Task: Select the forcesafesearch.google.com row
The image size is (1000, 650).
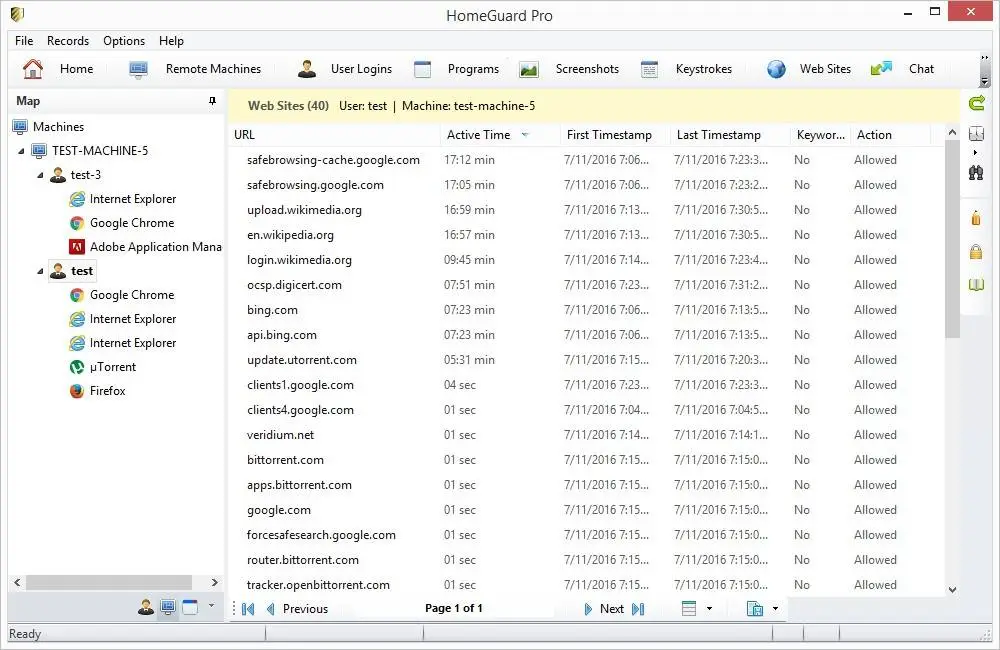Action: tap(585, 535)
